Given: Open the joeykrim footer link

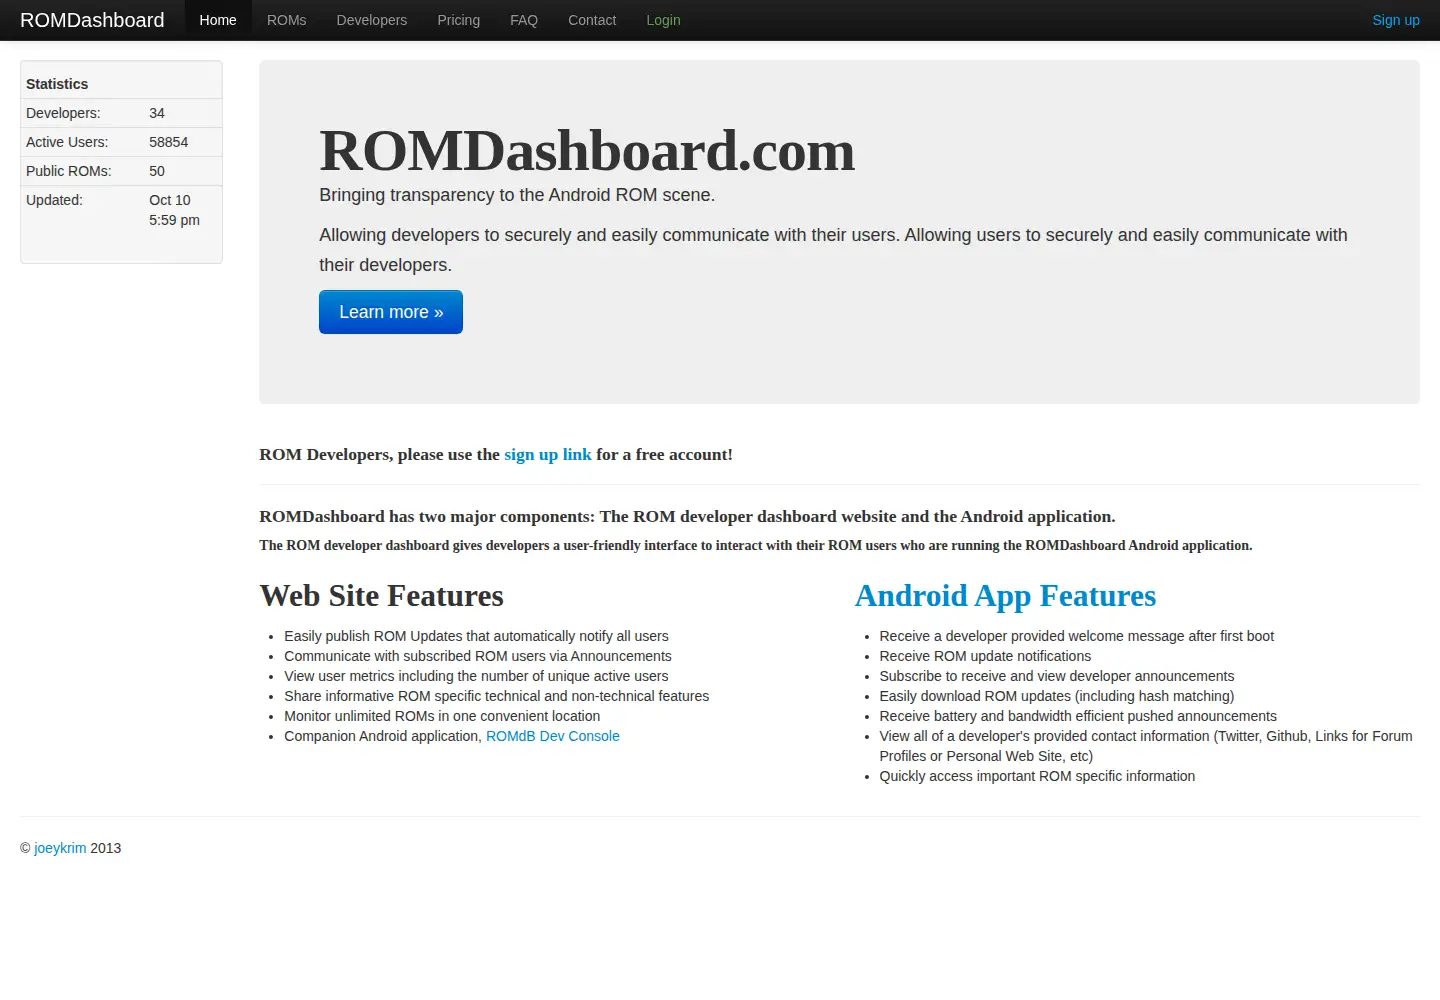Looking at the screenshot, I should pos(60,848).
